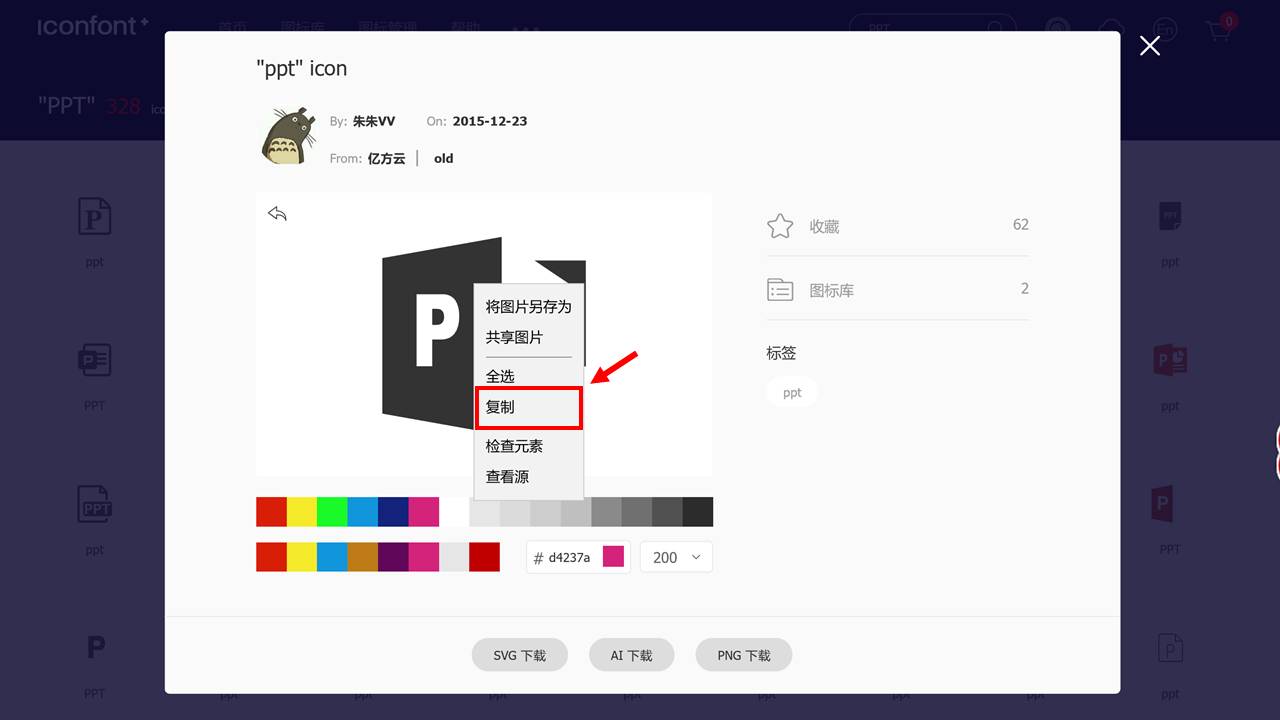Pick the dark purple color swatch
Image resolution: width=1280 pixels, height=720 pixels.
[x=393, y=557]
